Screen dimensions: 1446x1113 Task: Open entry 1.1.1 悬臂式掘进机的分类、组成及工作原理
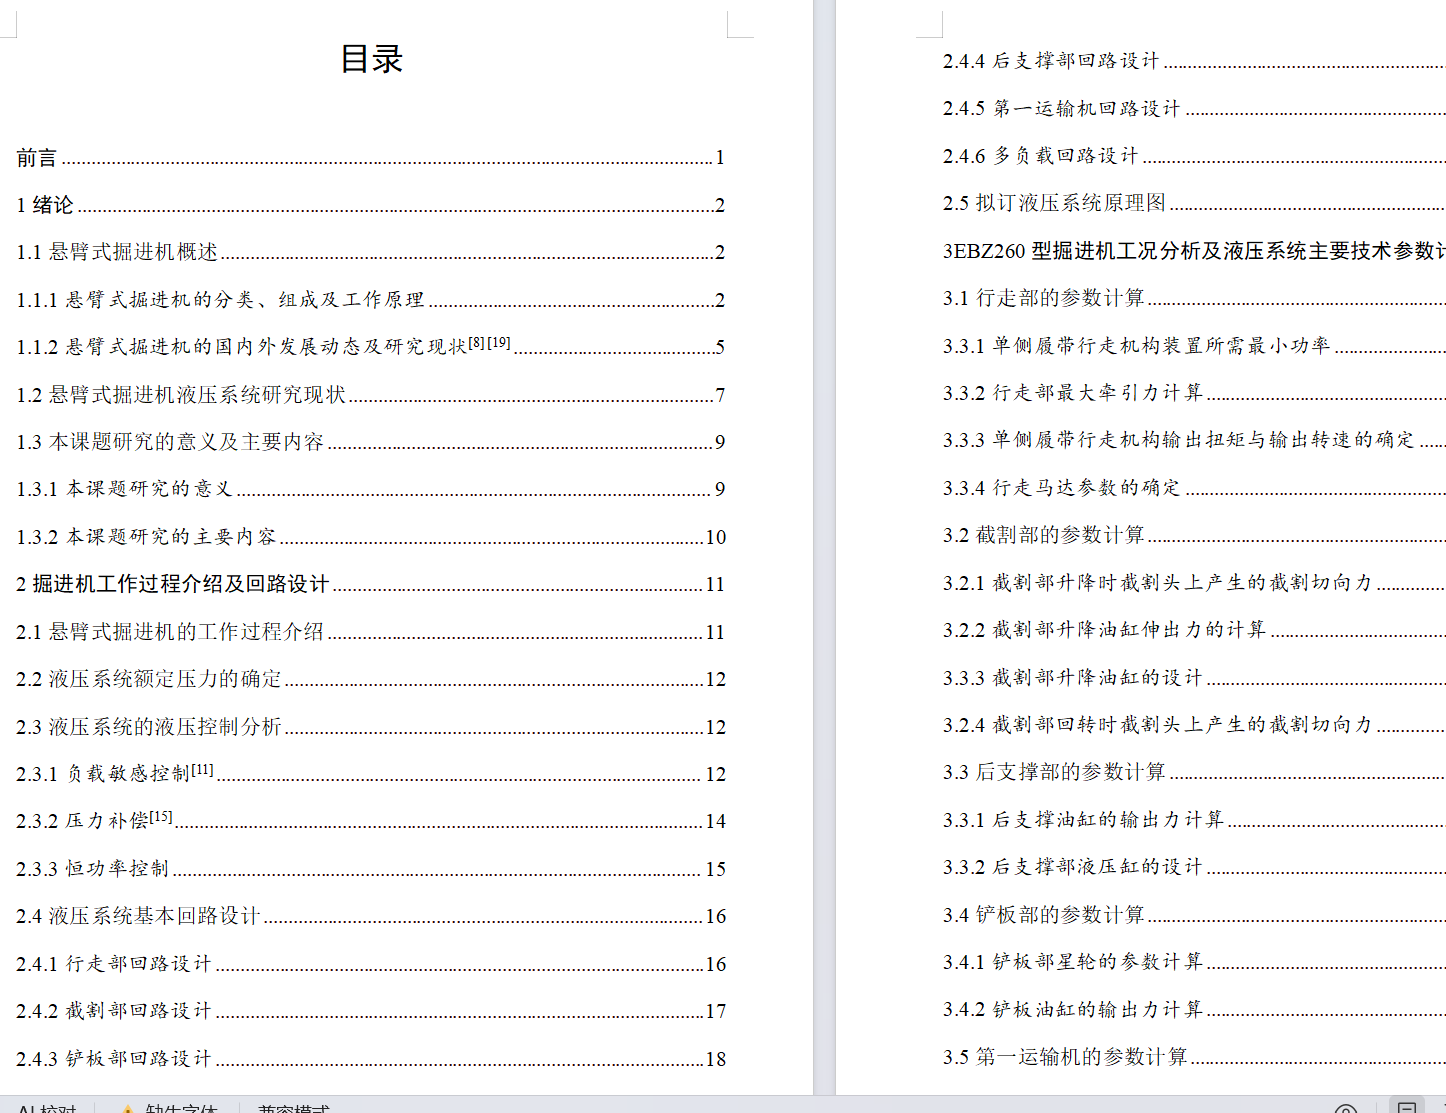point(370,300)
